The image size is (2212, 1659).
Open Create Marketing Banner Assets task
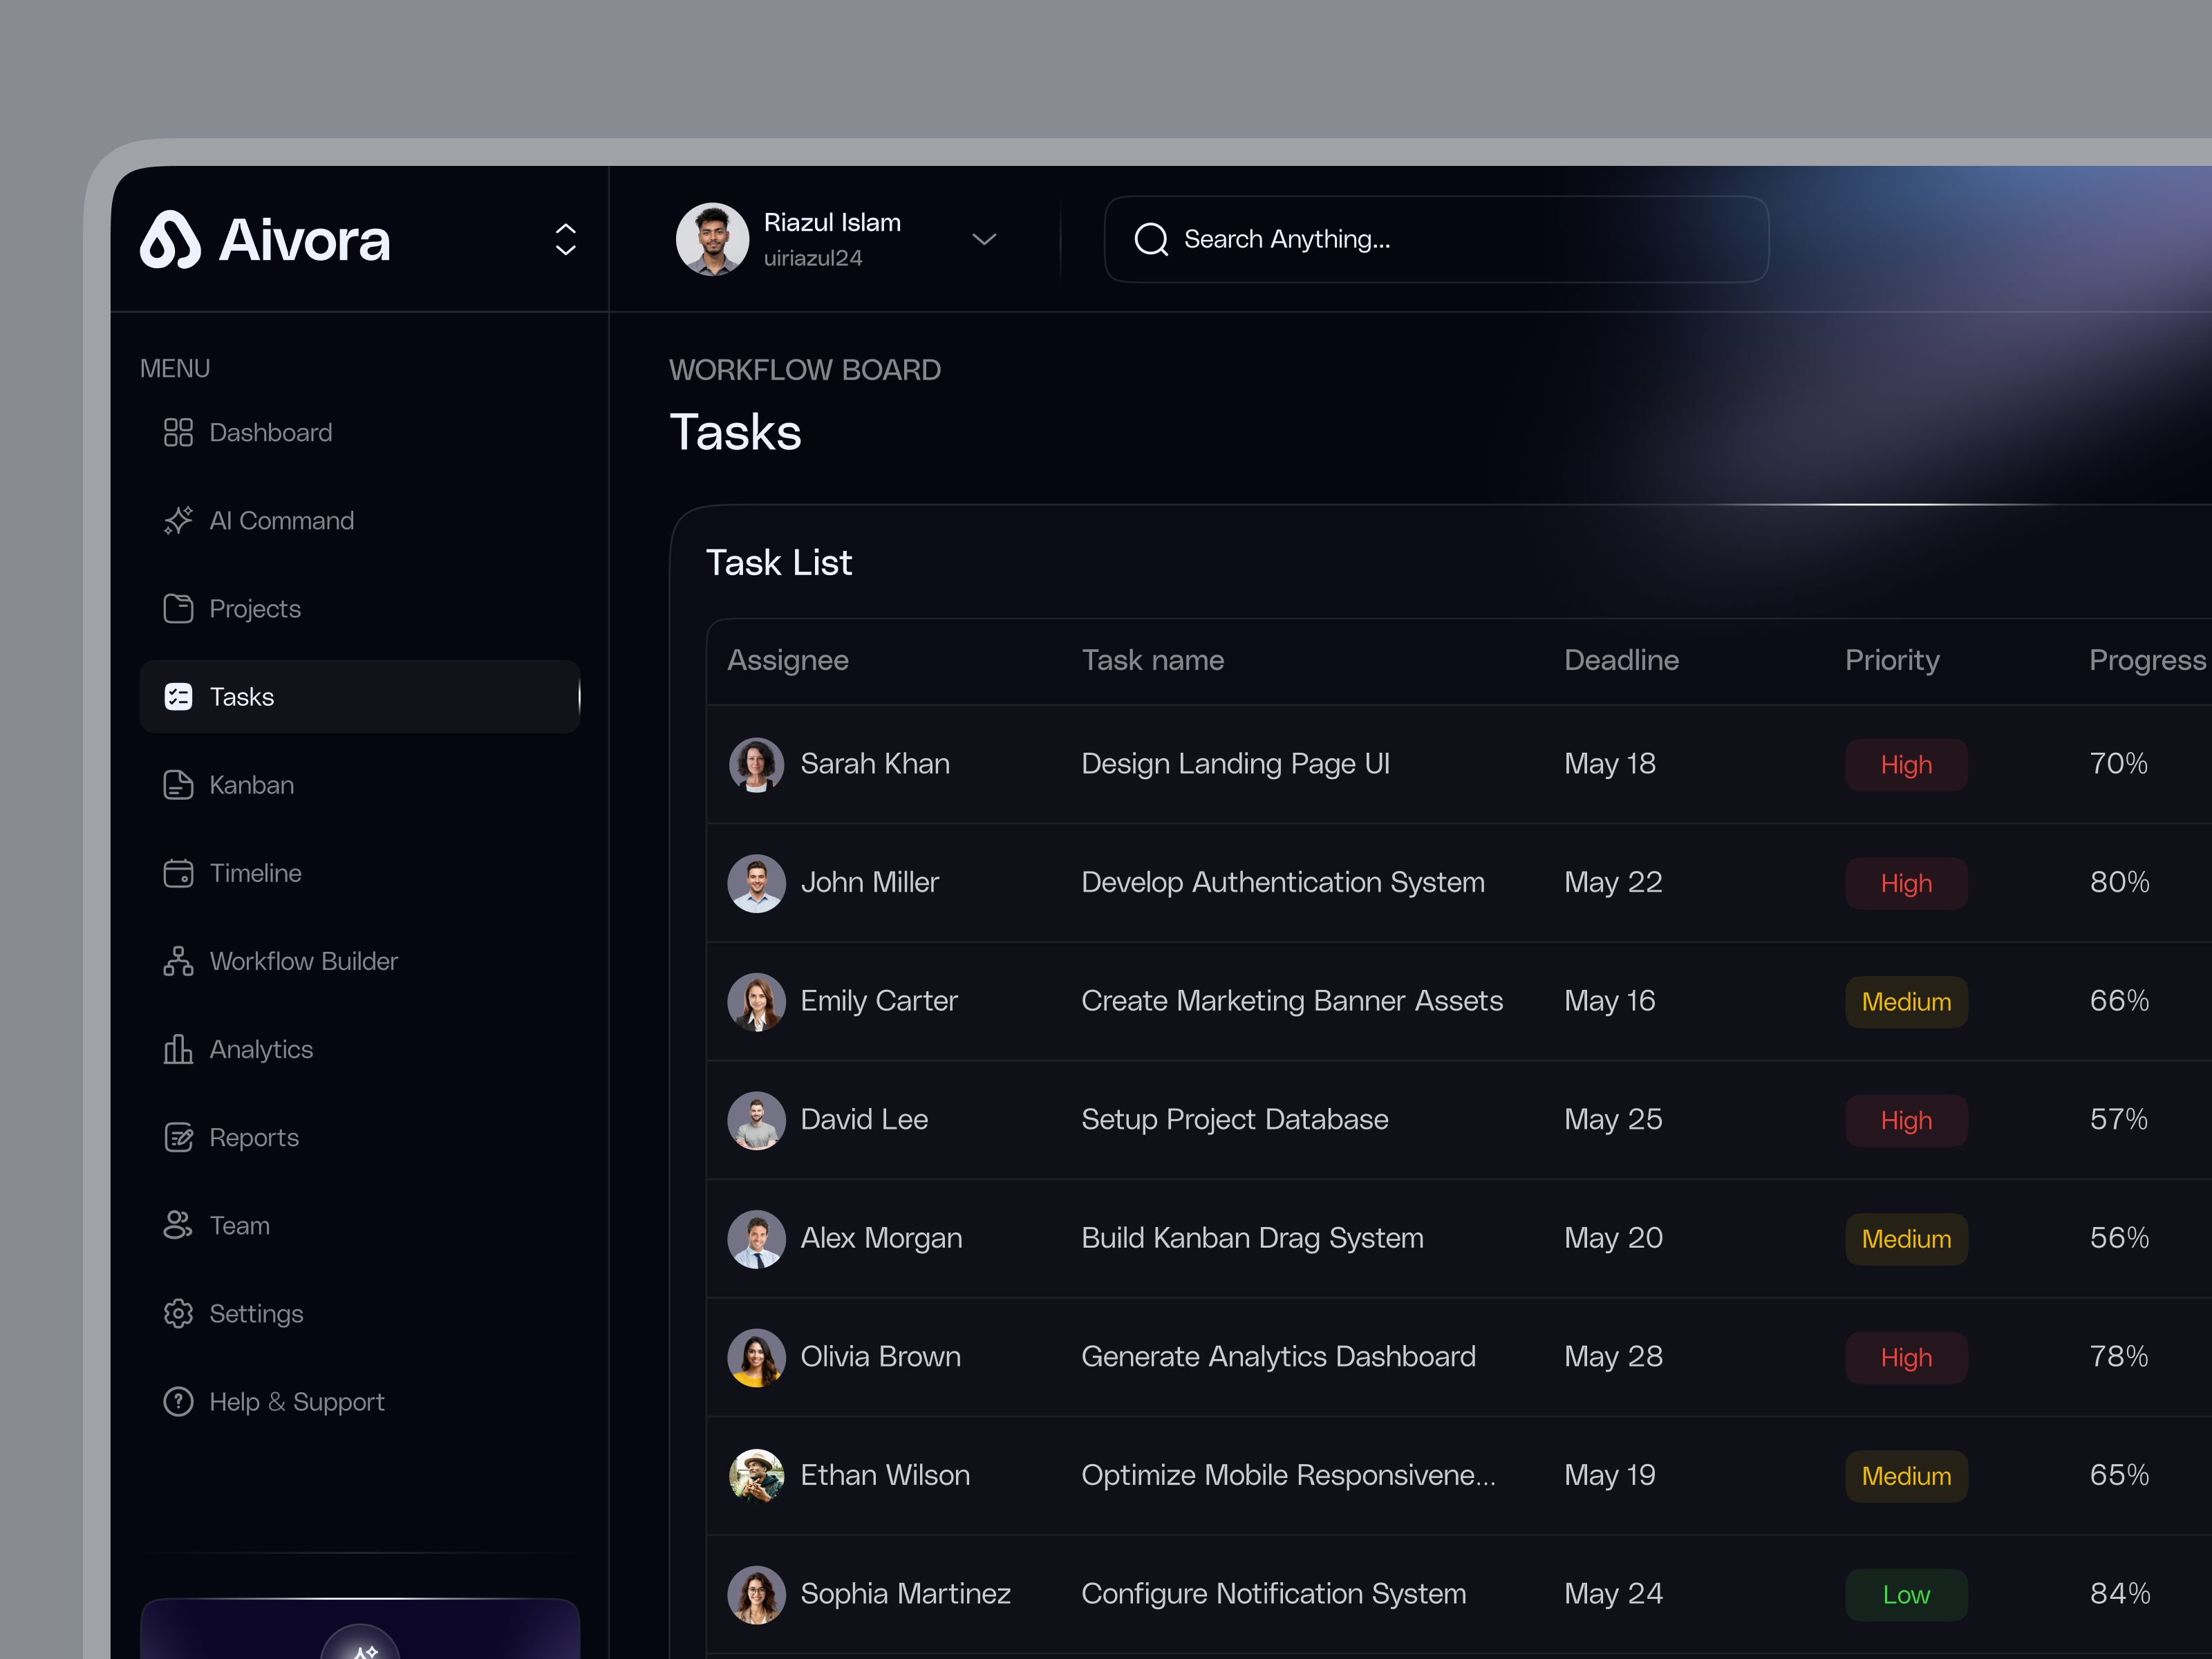(x=1292, y=1001)
